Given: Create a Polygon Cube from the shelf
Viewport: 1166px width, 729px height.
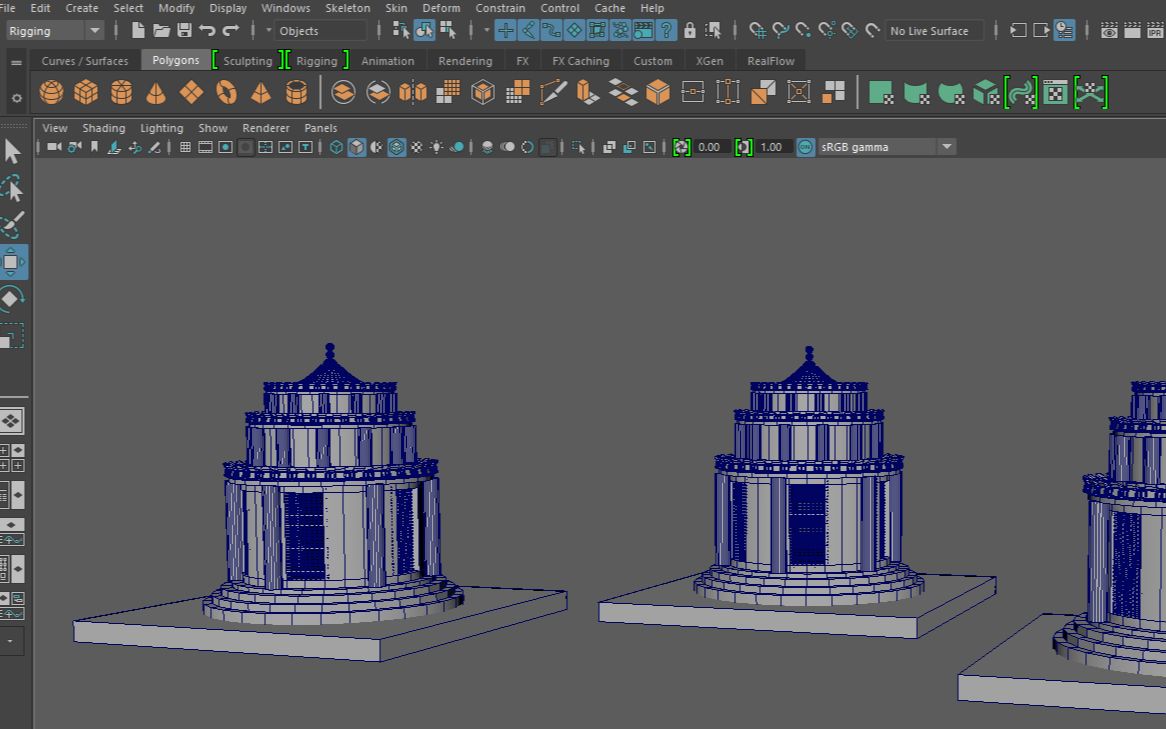Looking at the screenshot, I should (85, 93).
